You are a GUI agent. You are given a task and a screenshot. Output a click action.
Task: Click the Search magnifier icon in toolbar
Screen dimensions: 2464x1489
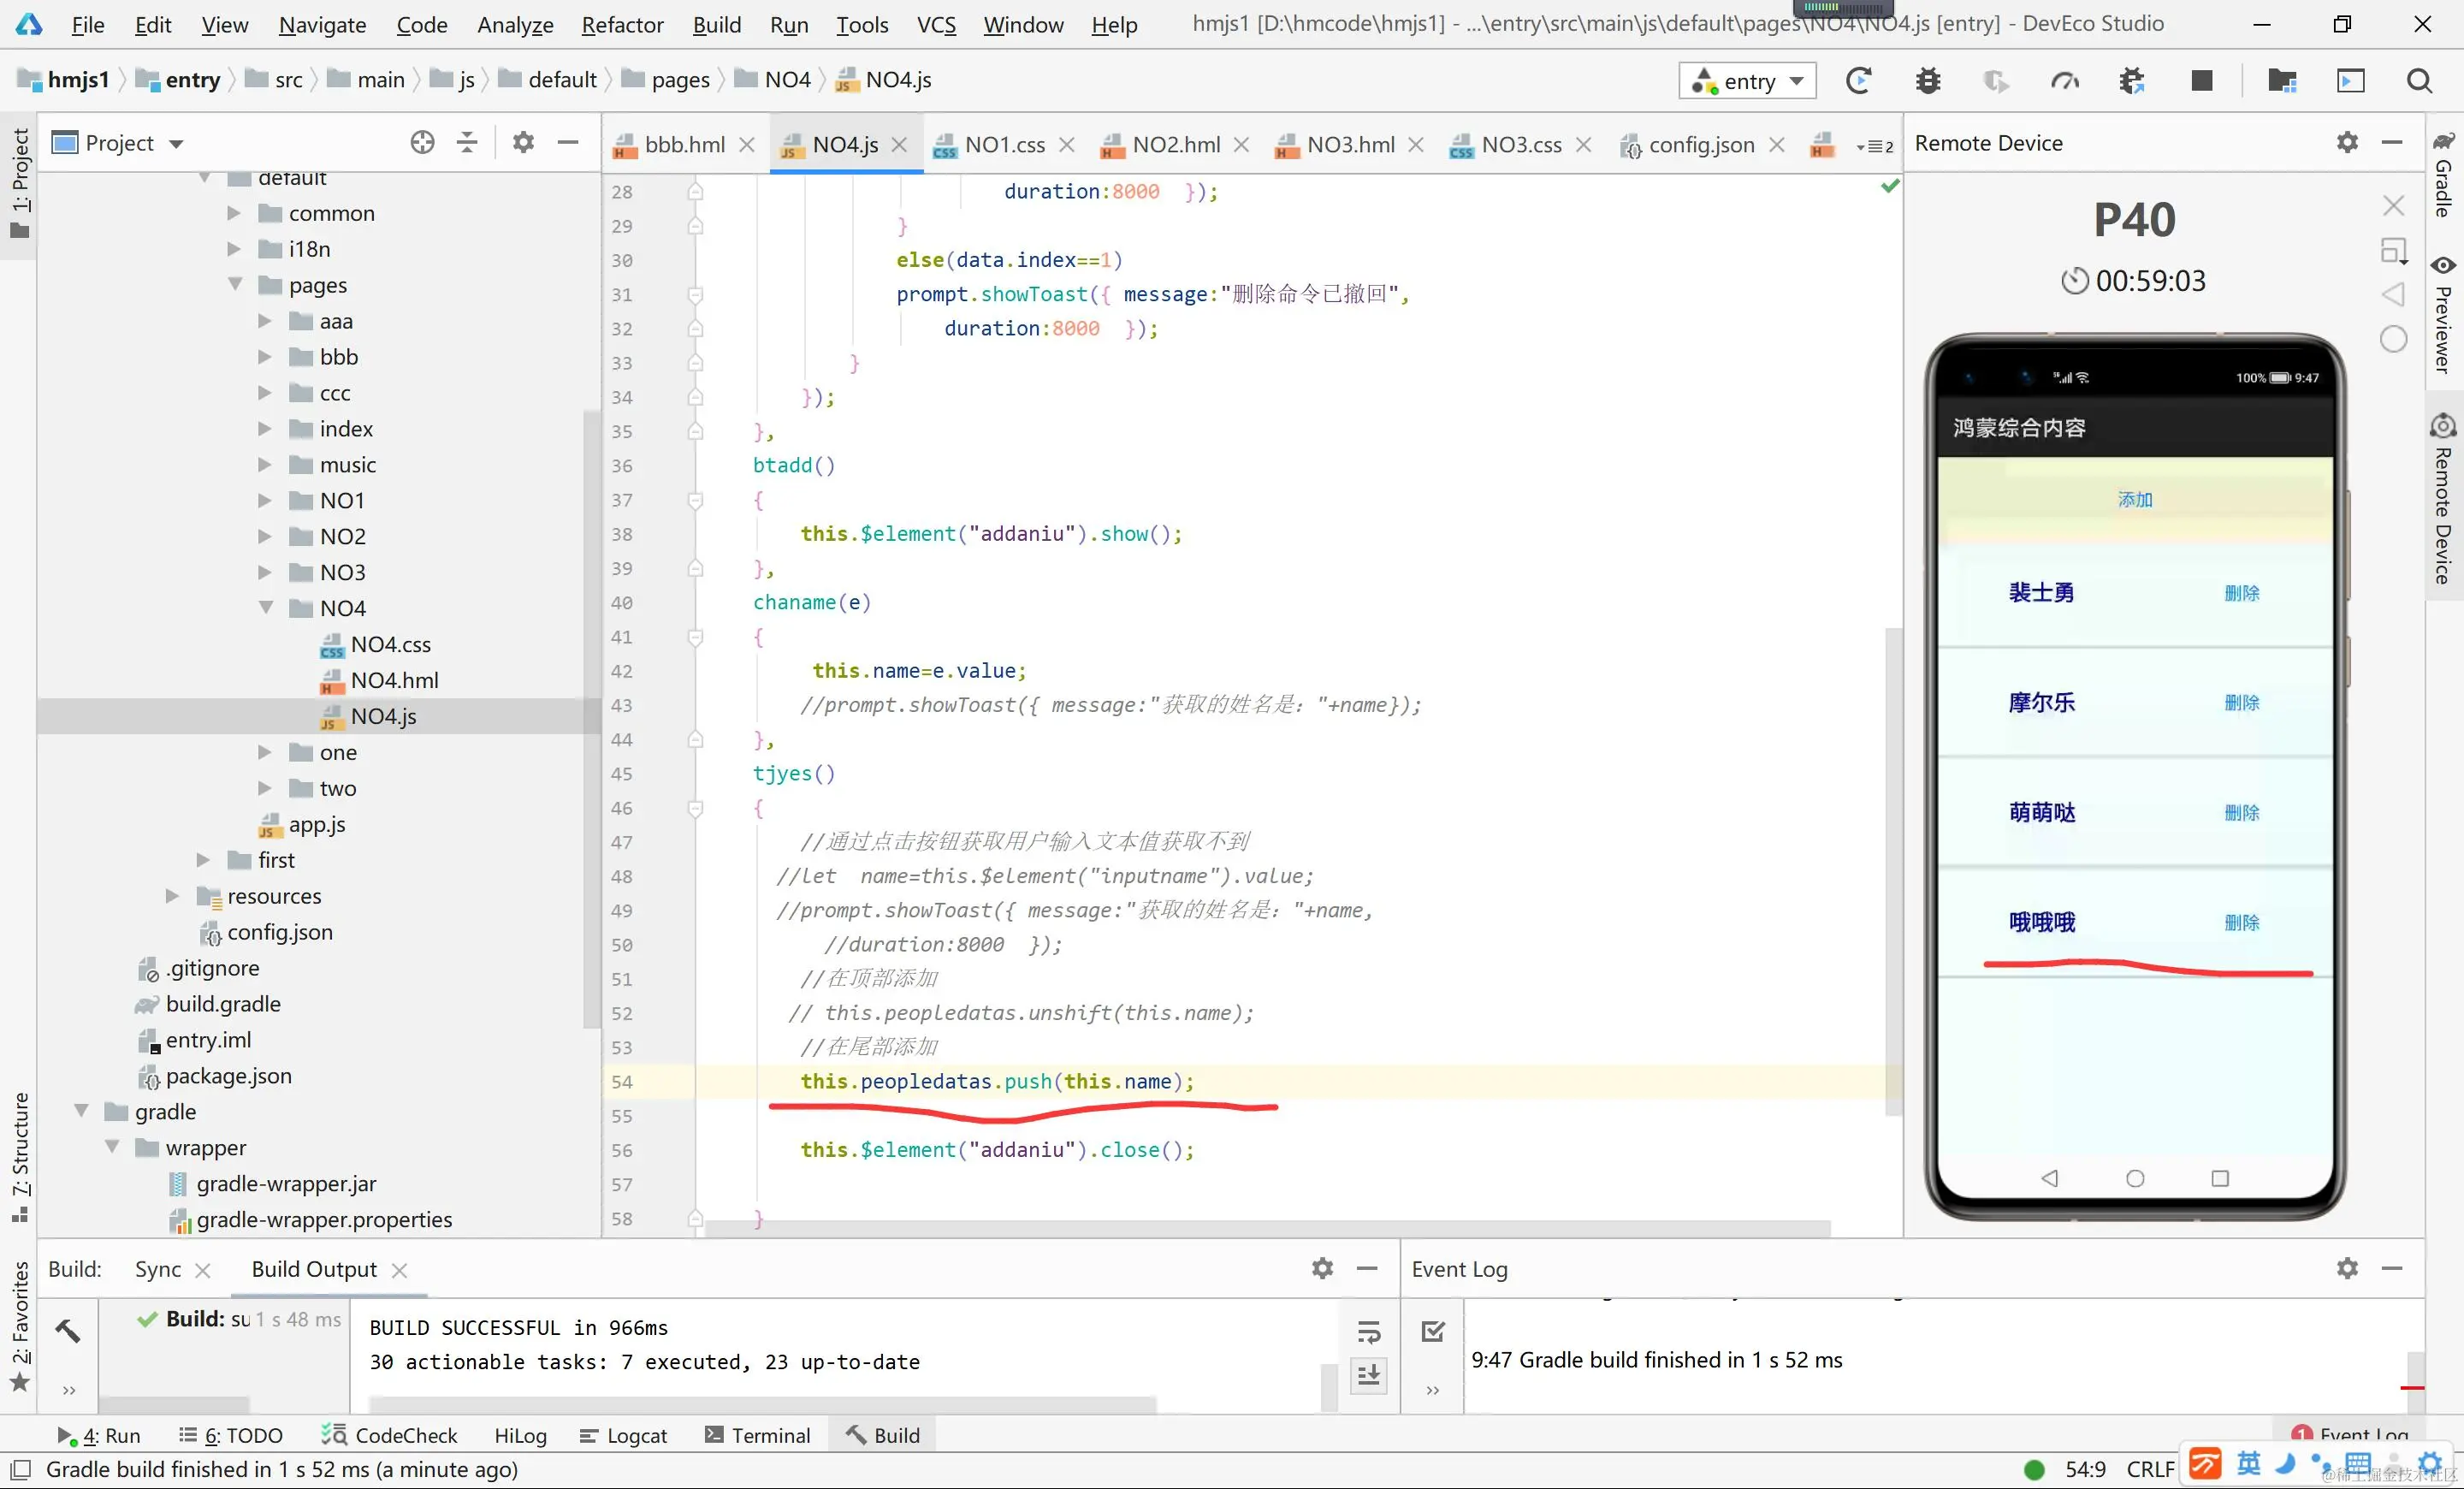(2418, 81)
